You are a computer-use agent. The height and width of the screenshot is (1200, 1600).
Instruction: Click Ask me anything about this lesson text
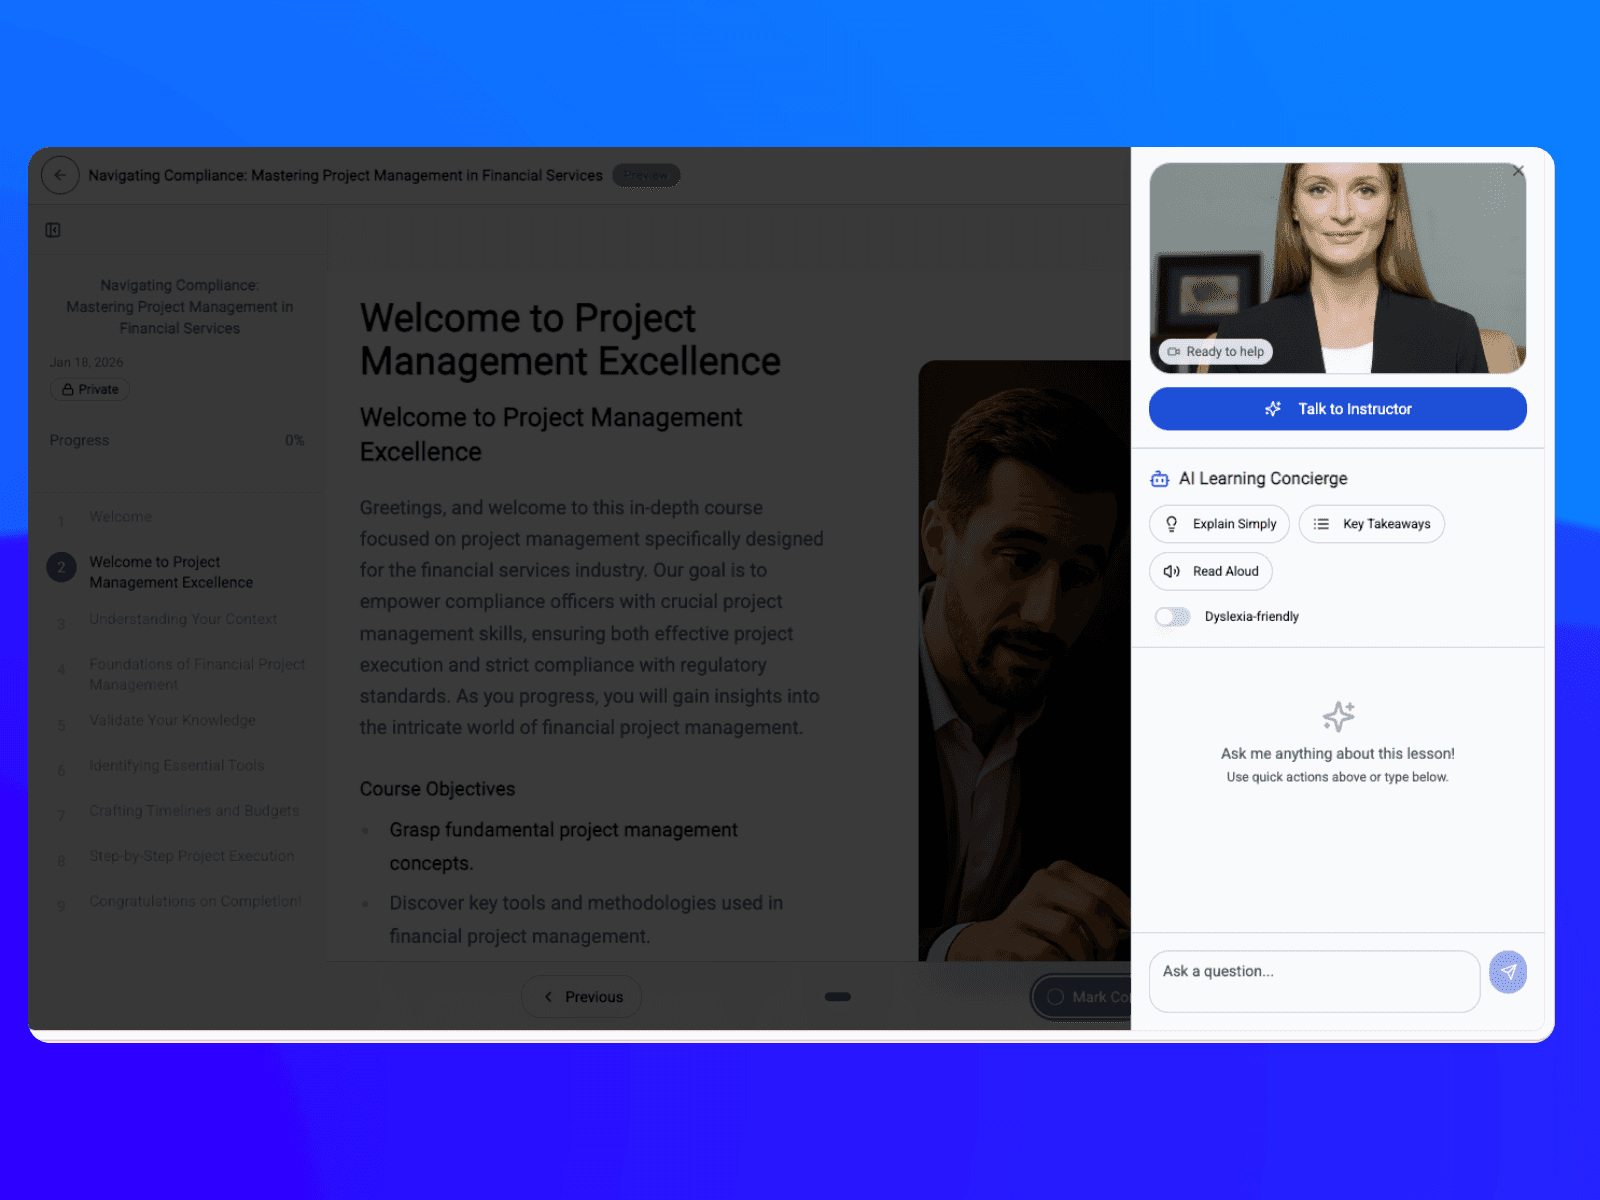[1337, 754]
